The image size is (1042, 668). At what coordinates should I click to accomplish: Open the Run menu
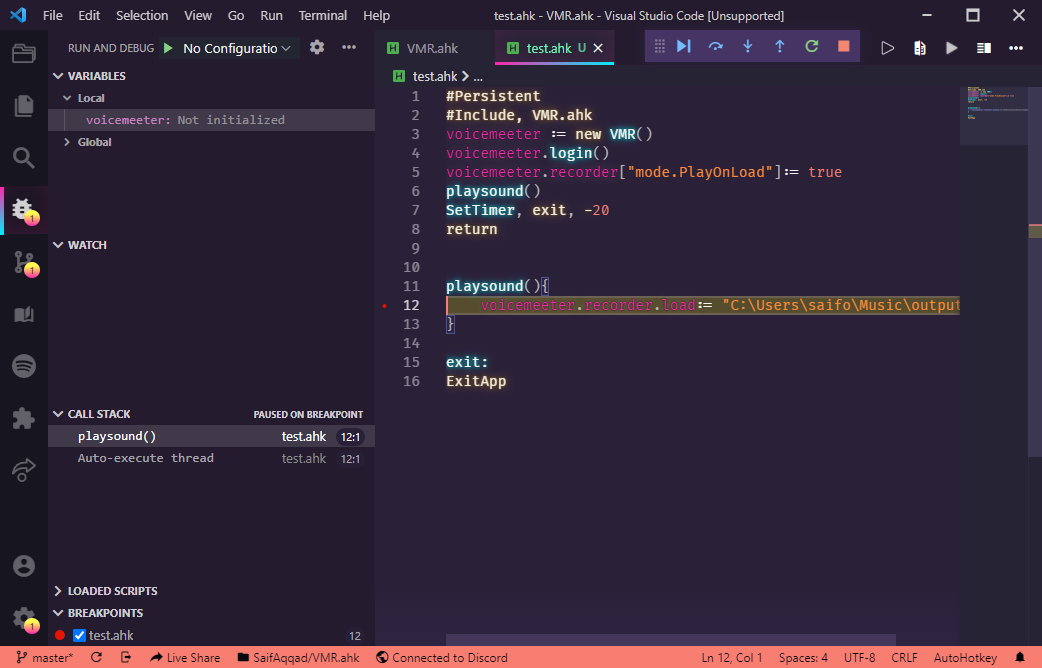pyautogui.click(x=271, y=15)
